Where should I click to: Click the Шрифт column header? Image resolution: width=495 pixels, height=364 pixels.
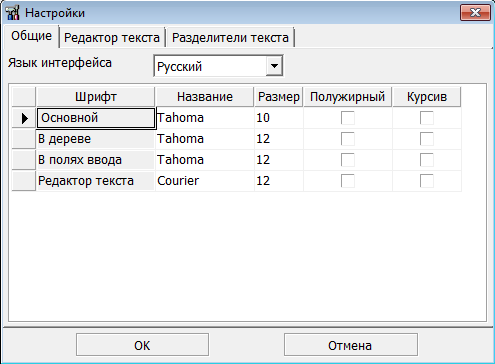click(x=96, y=97)
